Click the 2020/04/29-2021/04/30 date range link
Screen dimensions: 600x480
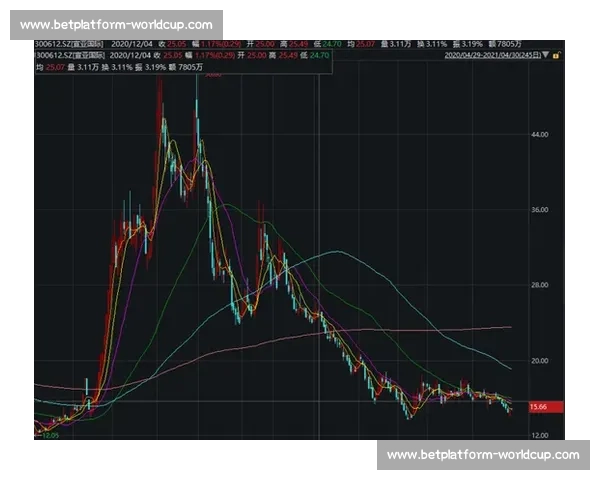coord(492,56)
